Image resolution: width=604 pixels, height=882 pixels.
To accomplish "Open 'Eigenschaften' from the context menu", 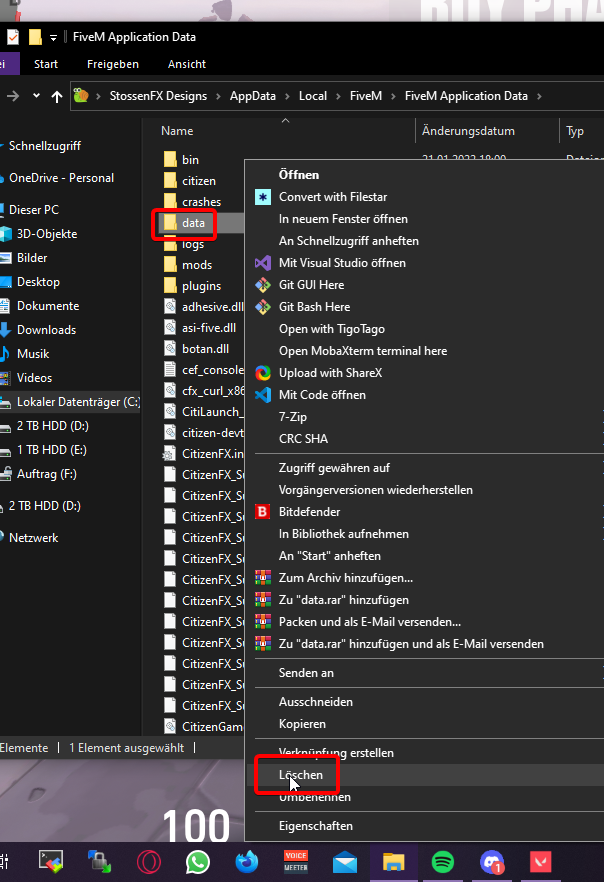I will coord(315,826).
